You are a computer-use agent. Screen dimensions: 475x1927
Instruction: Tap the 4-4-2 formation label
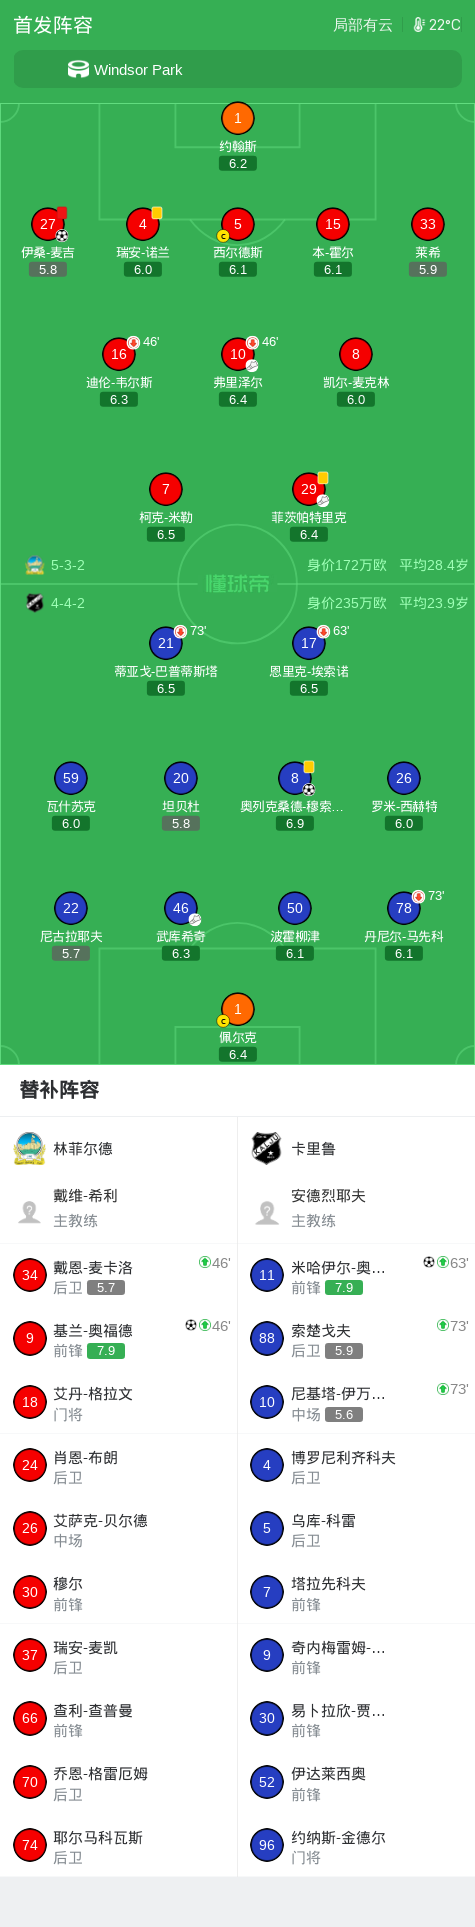[x=68, y=603]
